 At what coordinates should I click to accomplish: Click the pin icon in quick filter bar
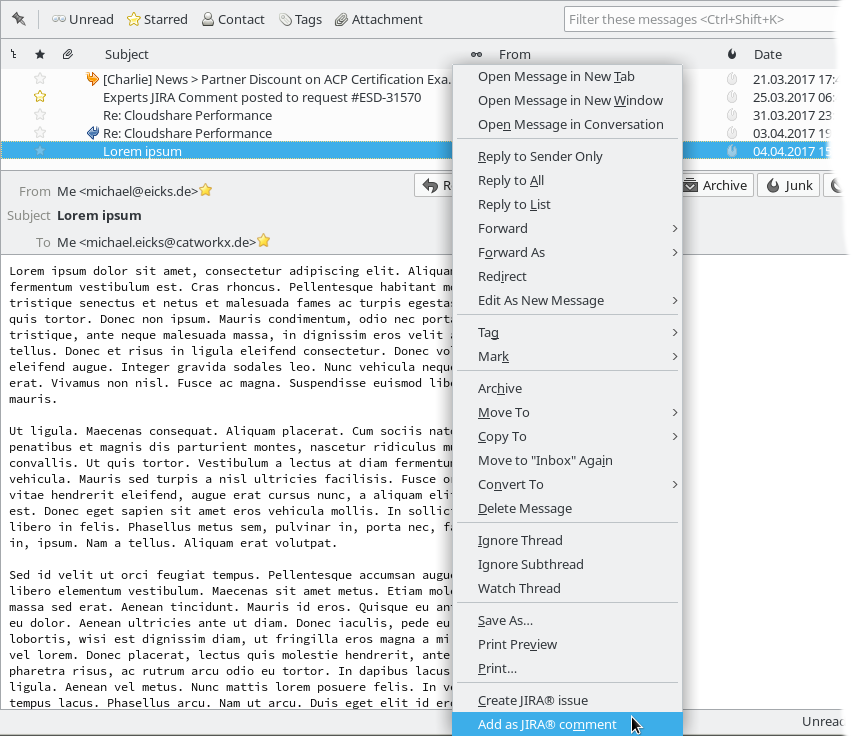18,19
